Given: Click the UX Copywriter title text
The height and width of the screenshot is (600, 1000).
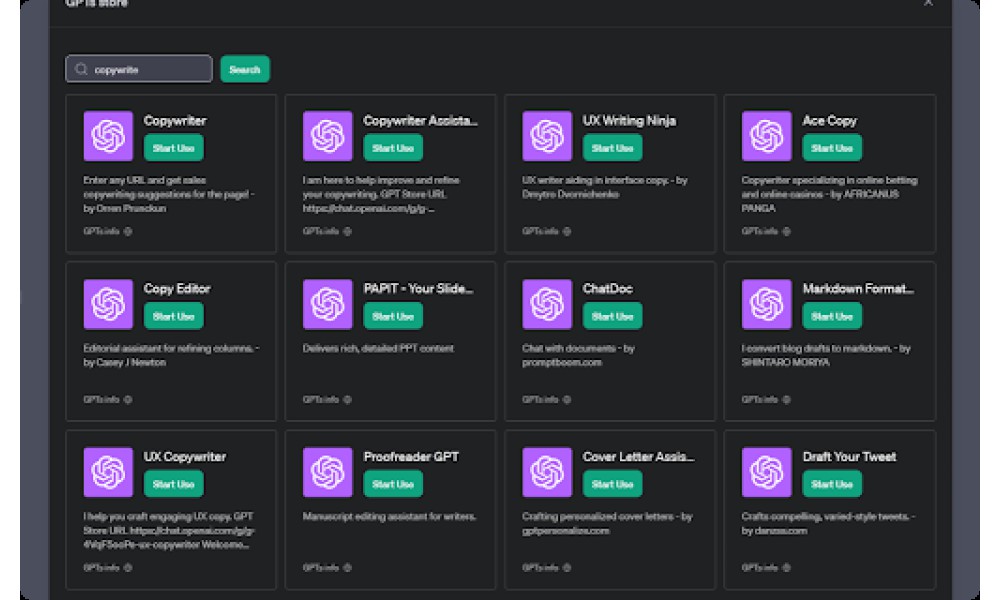Looking at the screenshot, I should (x=185, y=457).
